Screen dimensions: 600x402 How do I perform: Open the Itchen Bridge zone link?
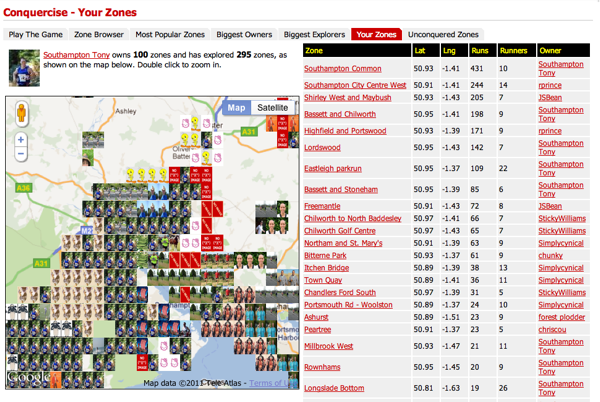[x=326, y=268]
